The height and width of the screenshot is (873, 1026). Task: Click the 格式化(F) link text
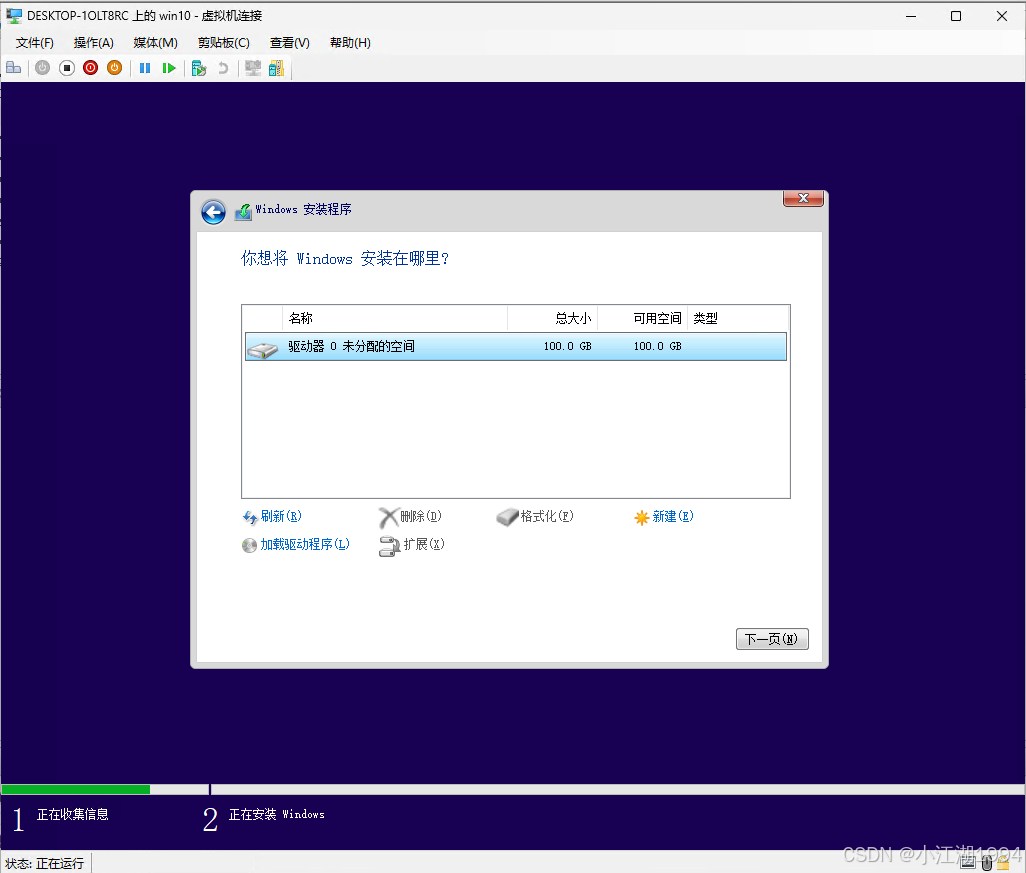547,516
